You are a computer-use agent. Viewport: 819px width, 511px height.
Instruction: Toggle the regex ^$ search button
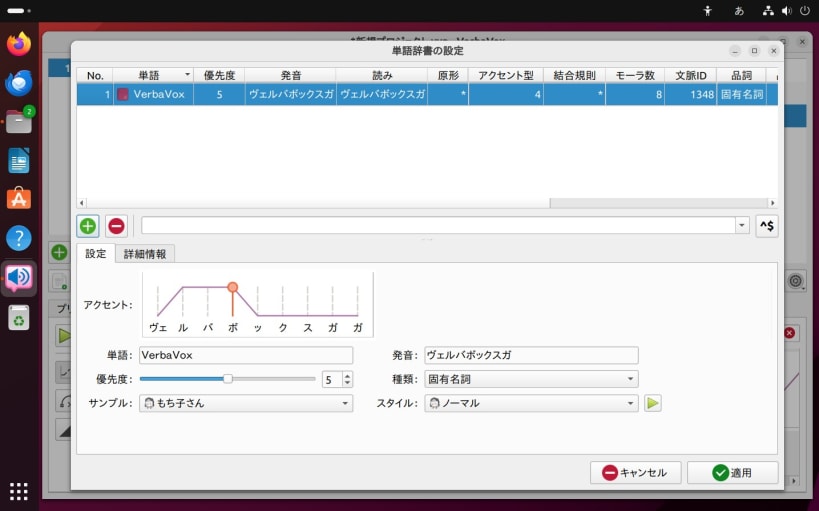coord(767,226)
